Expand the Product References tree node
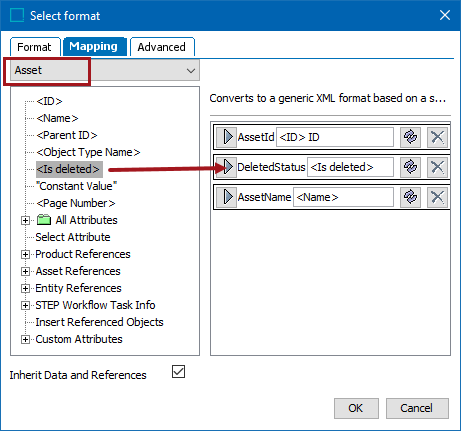461x431 pixels. coord(25,254)
